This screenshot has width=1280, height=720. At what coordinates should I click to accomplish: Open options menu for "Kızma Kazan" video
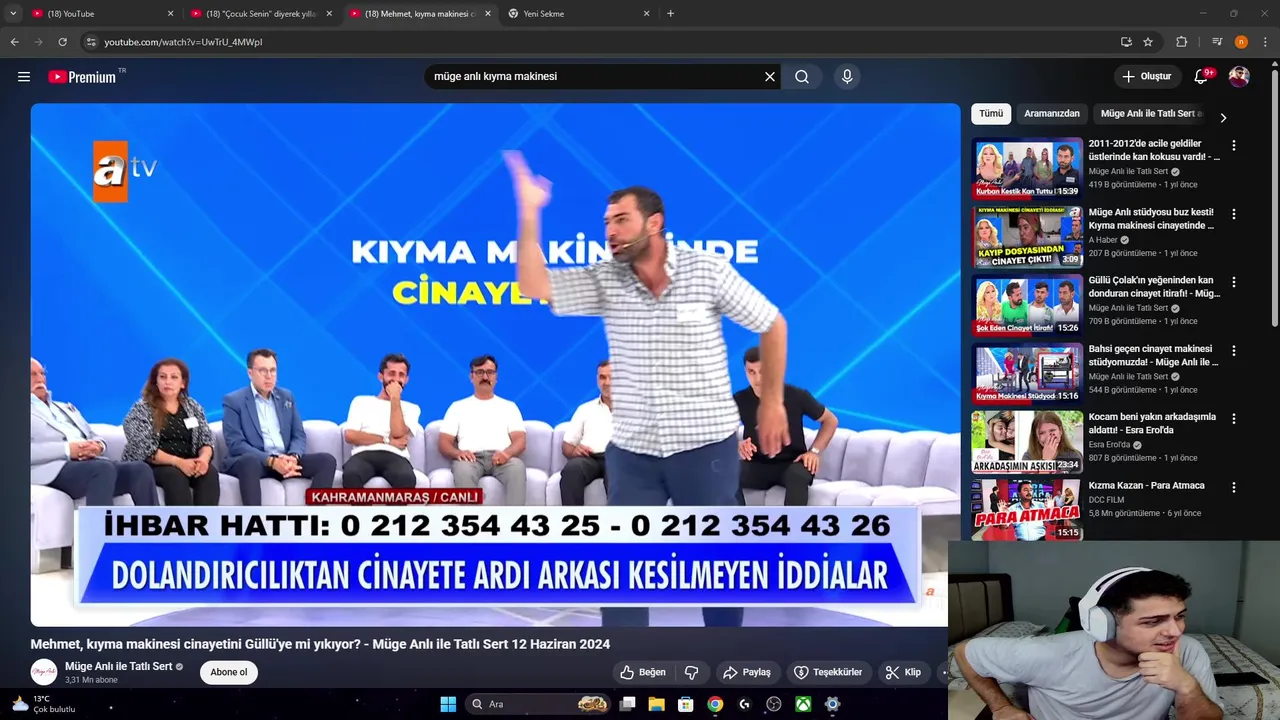coord(1234,487)
